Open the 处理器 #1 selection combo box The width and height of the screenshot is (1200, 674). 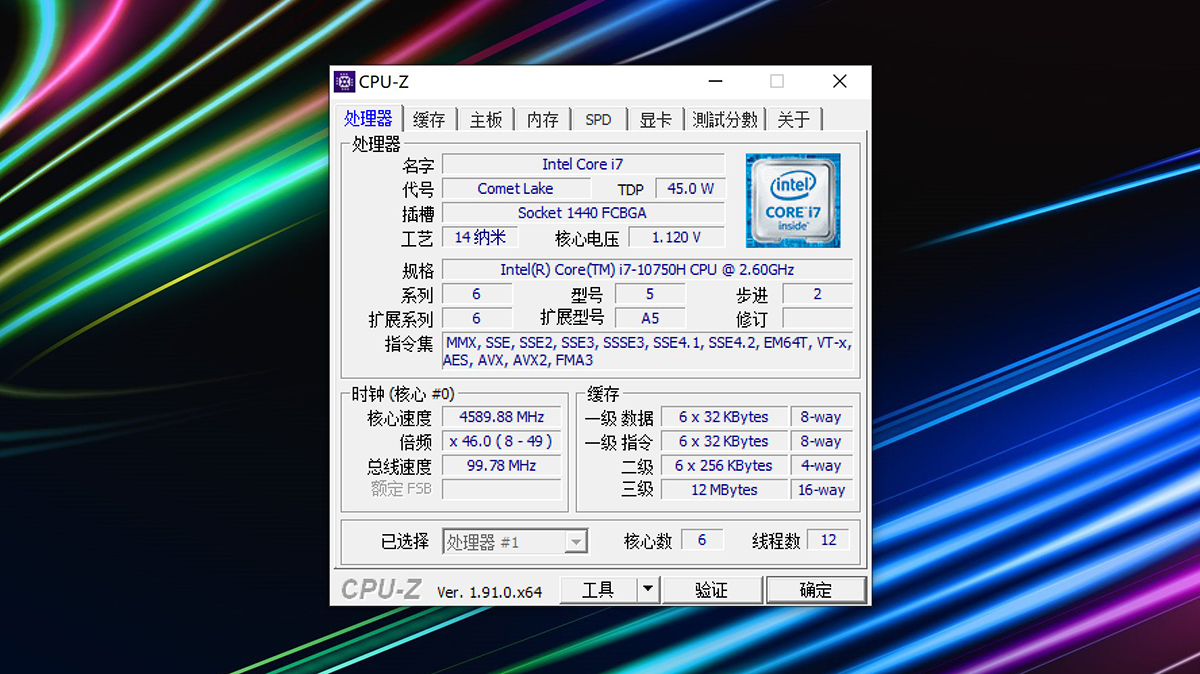coord(515,542)
